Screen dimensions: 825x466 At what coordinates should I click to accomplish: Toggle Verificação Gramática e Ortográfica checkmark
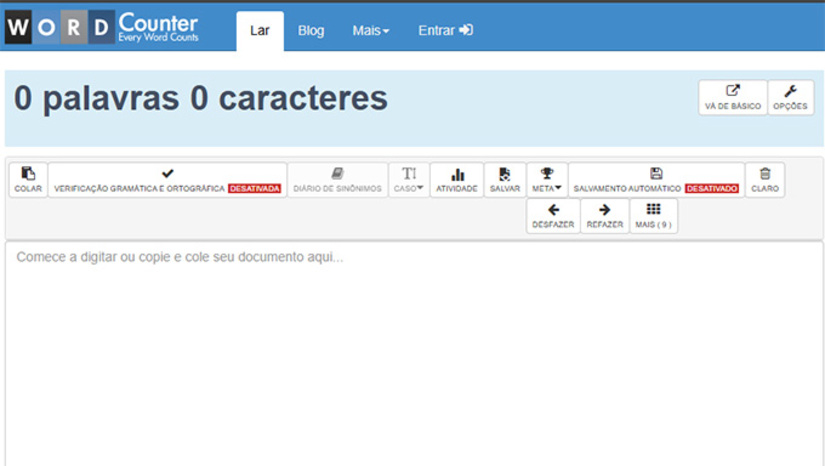[x=167, y=180]
